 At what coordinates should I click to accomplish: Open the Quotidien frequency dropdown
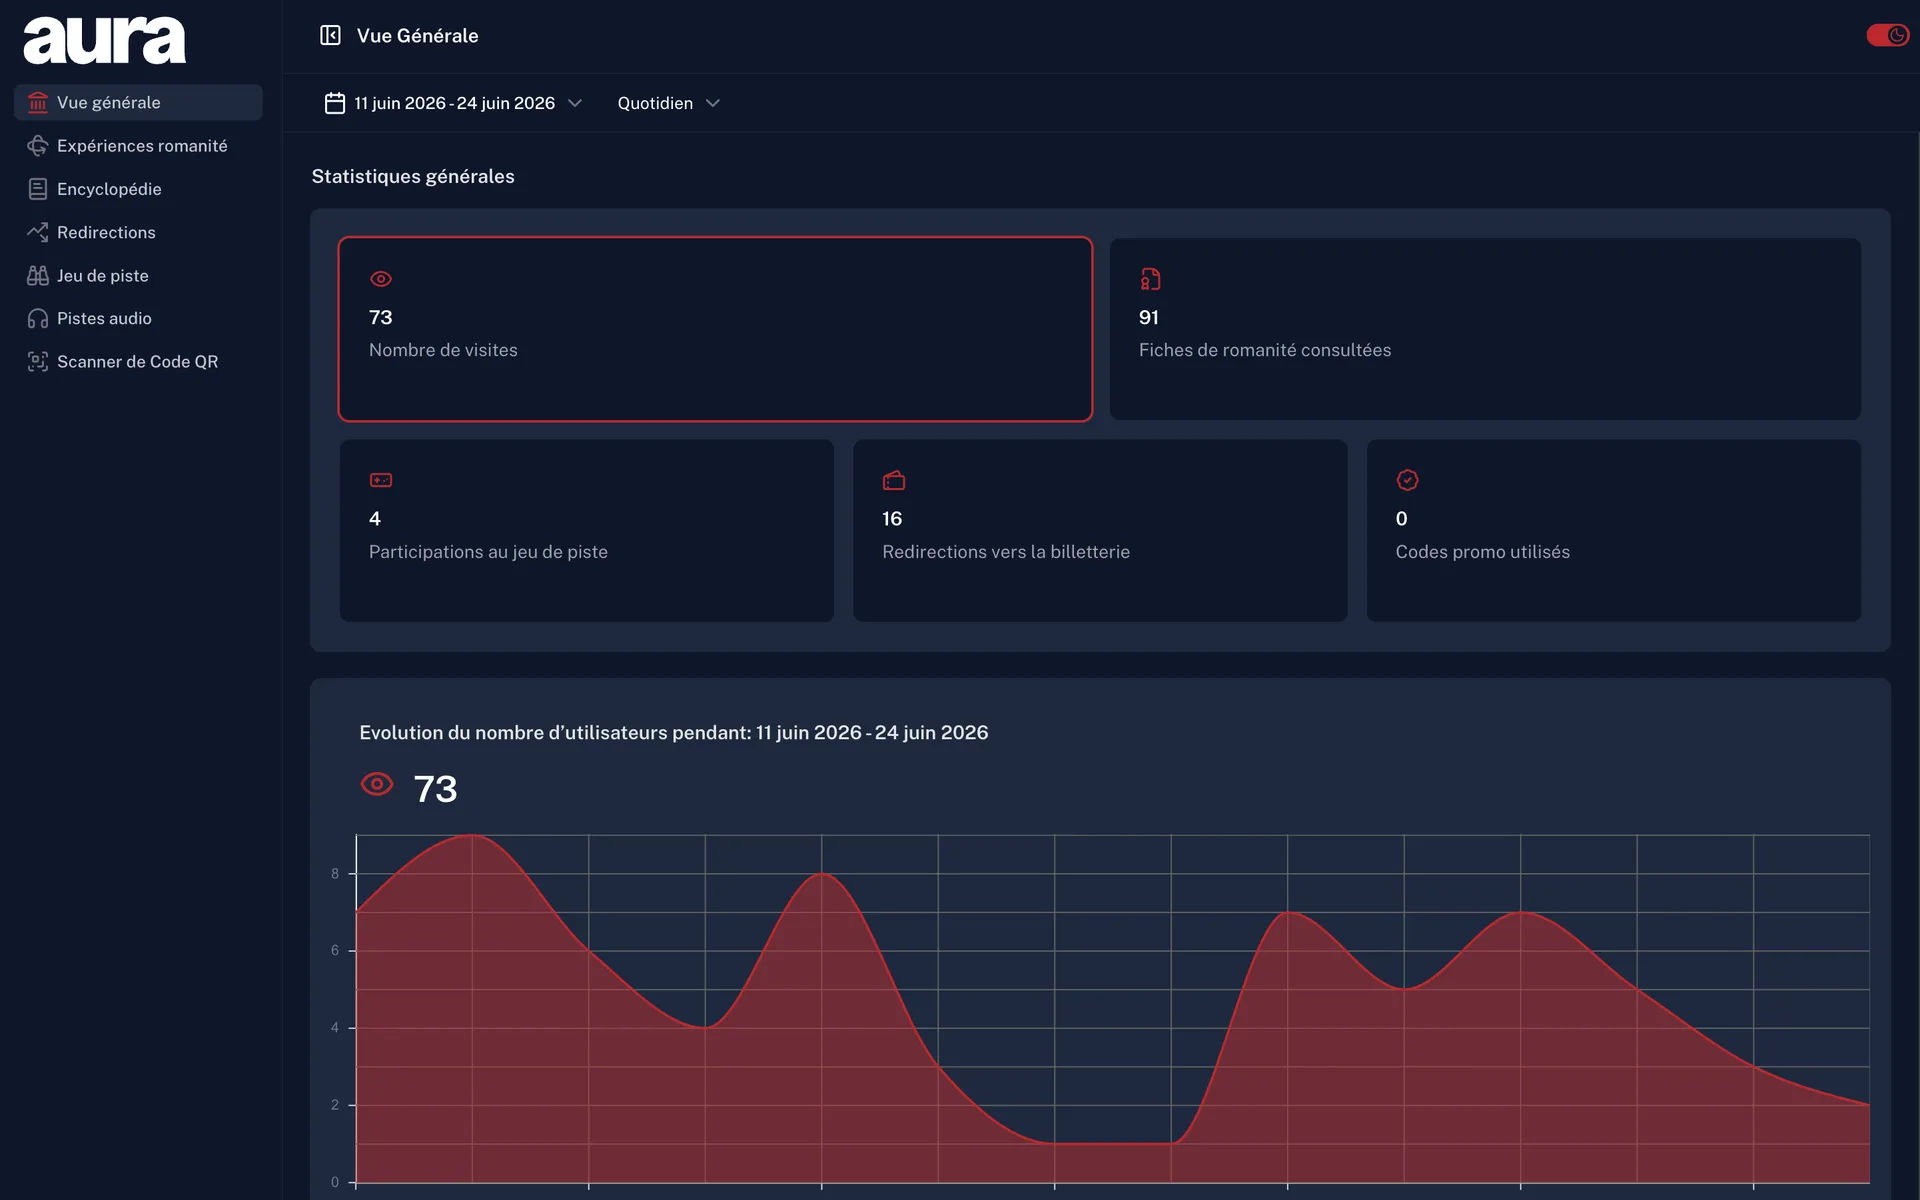pos(669,103)
